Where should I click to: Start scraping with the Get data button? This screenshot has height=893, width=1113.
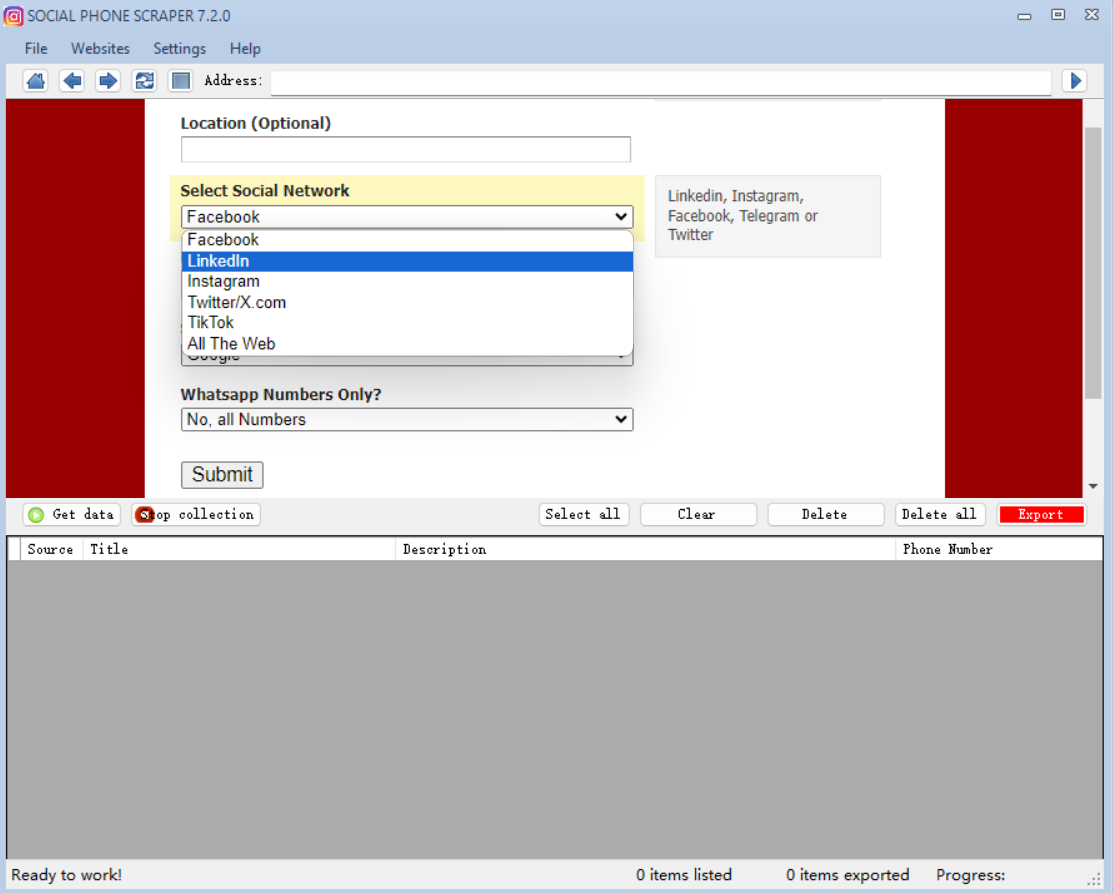72,514
